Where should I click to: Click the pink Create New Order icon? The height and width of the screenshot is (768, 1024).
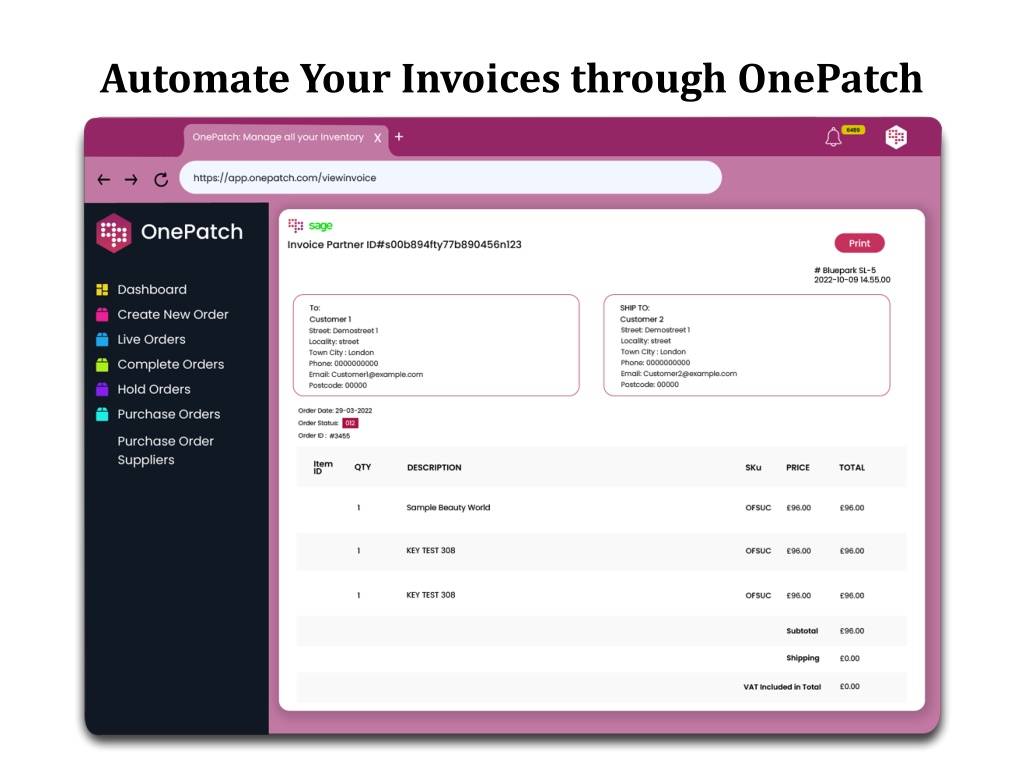coord(102,314)
